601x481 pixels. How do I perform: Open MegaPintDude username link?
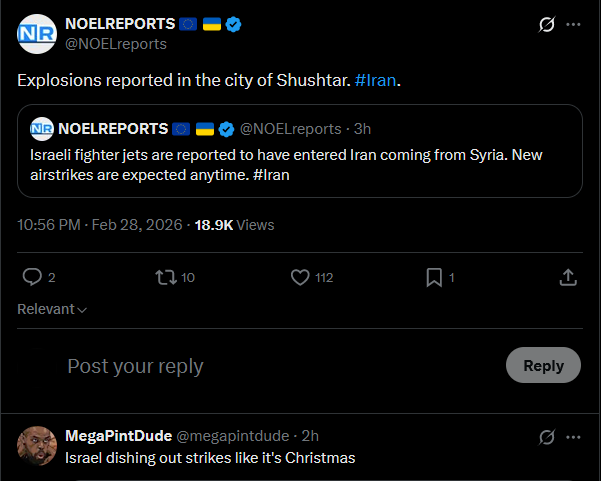tap(118, 436)
